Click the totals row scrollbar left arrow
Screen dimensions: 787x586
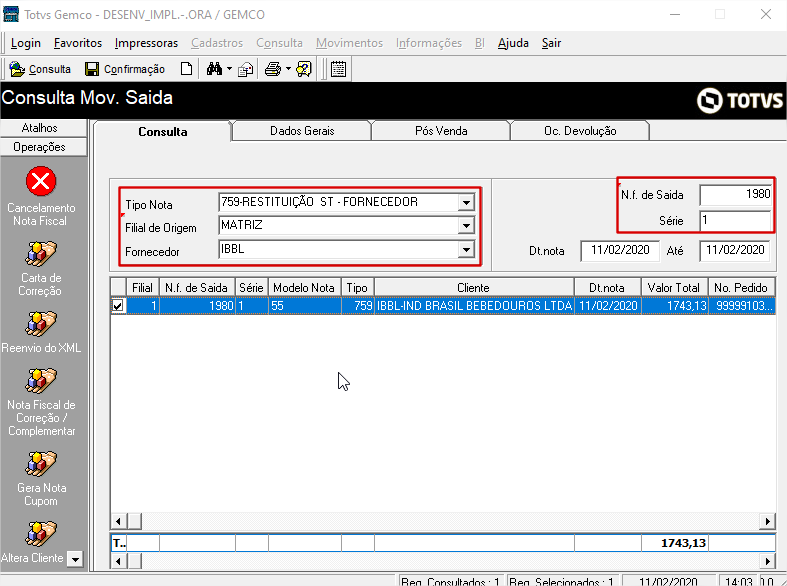tap(118, 561)
